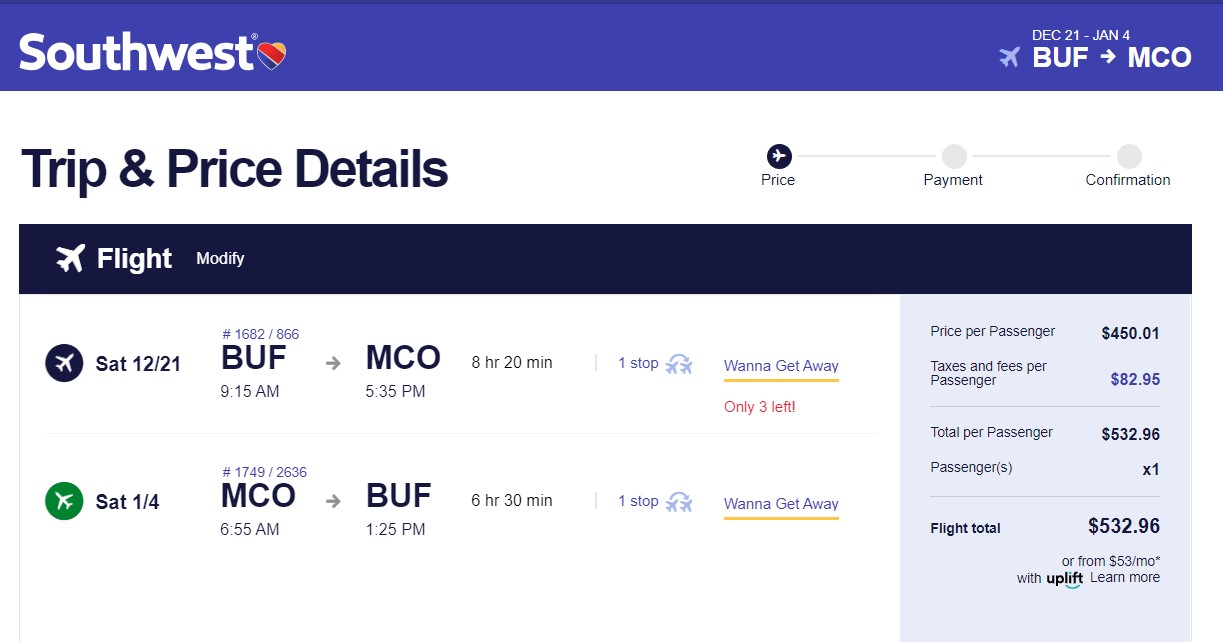Image resolution: width=1223 pixels, height=642 pixels.
Task: Open Wanna Get Away fare for MCO to BUF
Action: [x=781, y=504]
